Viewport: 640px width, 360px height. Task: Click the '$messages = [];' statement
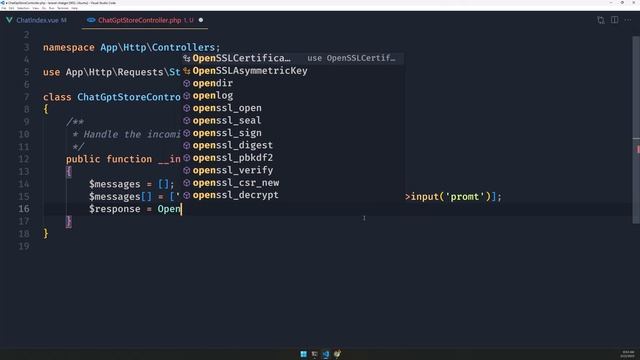[x=132, y=184]
